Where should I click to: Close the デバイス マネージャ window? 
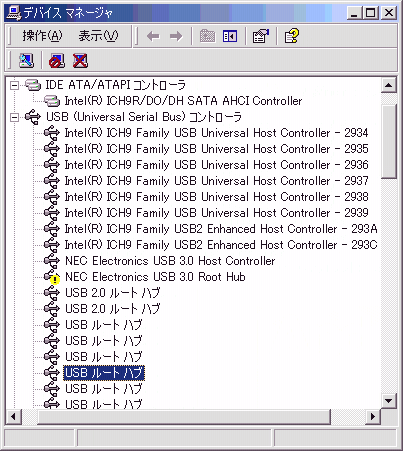click(x=389, y=13)
